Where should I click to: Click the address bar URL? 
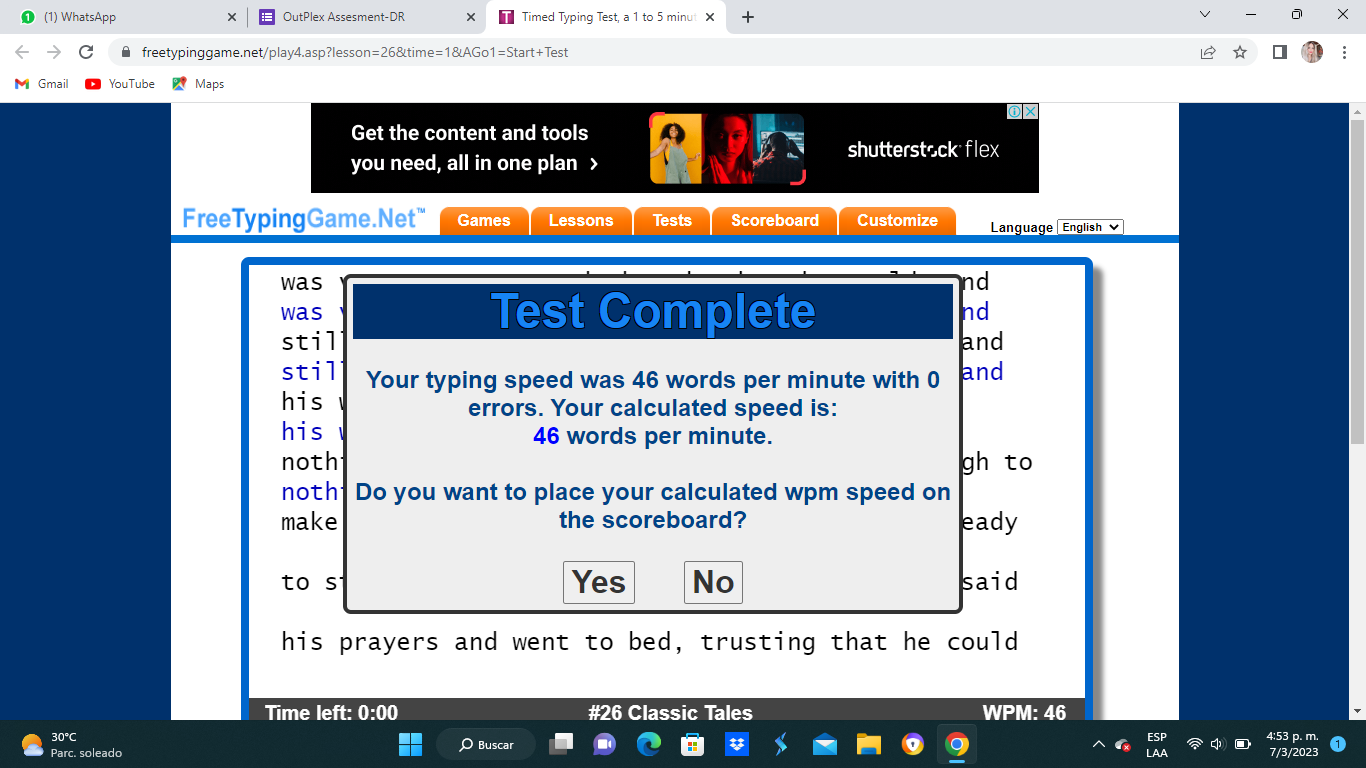[x=355, y=52]
